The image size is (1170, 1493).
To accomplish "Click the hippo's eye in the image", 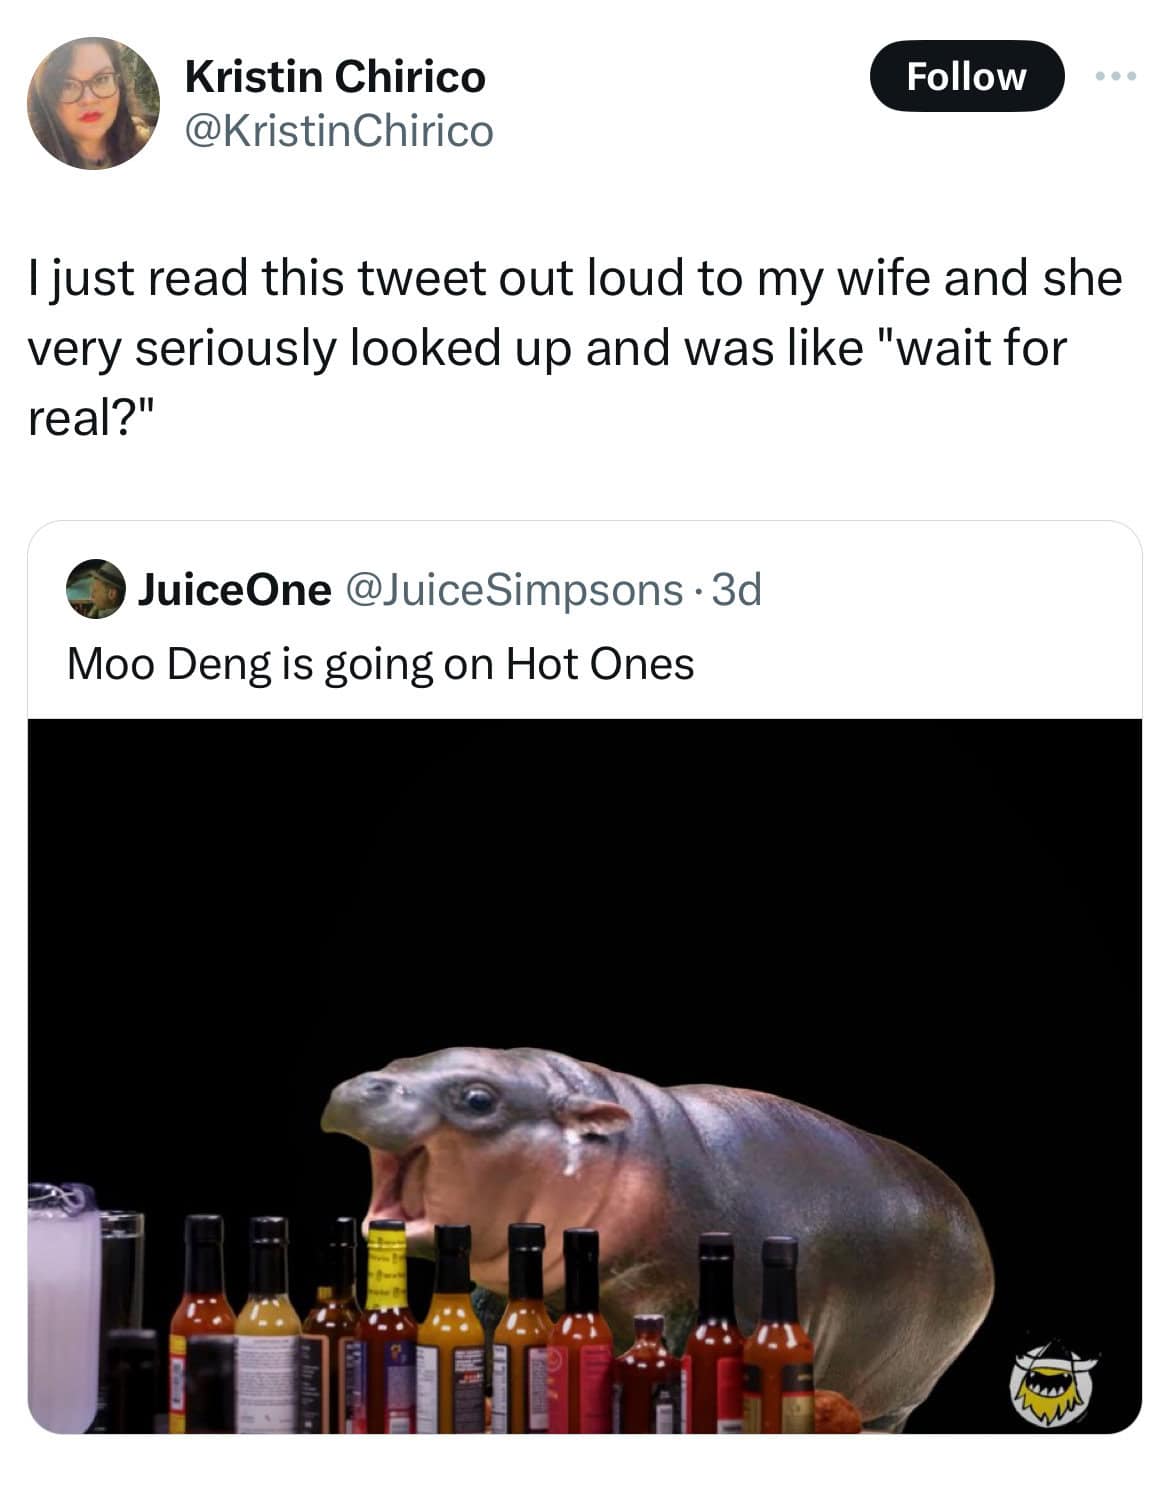I will tap(478, 1100).
